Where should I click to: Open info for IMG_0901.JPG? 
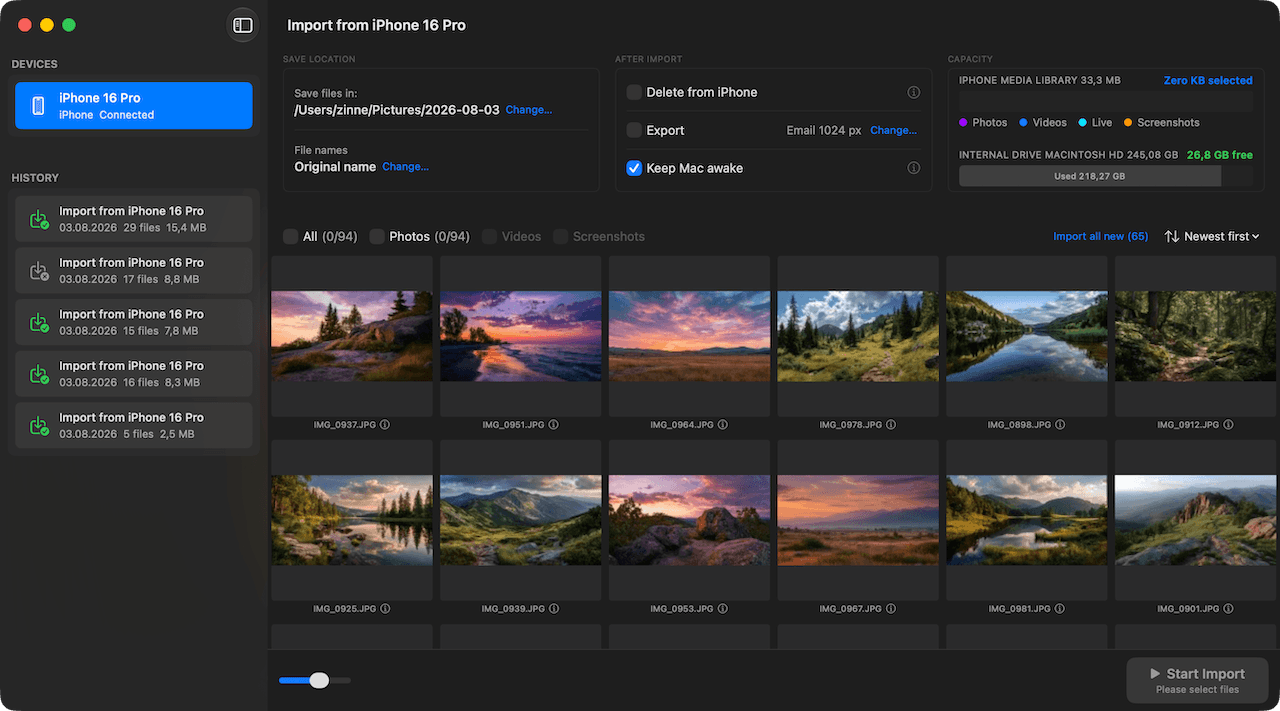click(1228, 609)
